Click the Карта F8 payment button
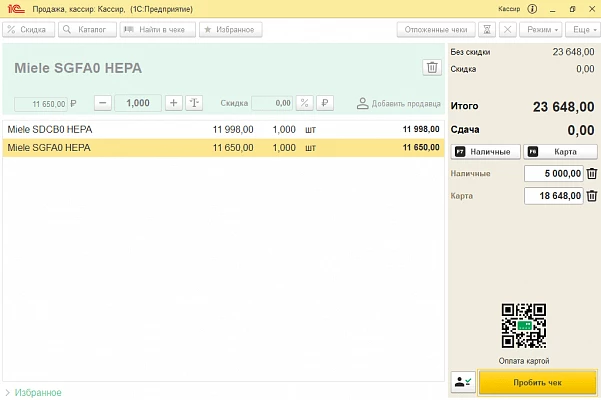601x400 pixels. point(560,152)
